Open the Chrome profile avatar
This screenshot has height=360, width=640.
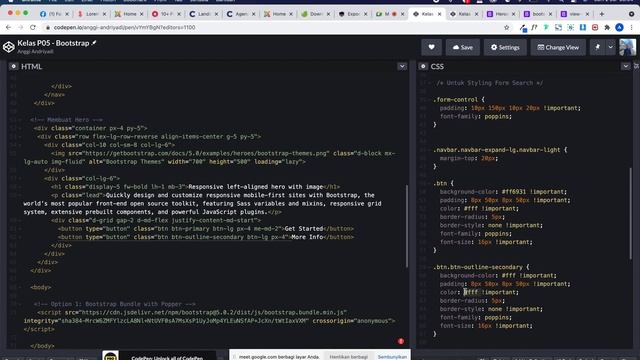coord(619,27)
